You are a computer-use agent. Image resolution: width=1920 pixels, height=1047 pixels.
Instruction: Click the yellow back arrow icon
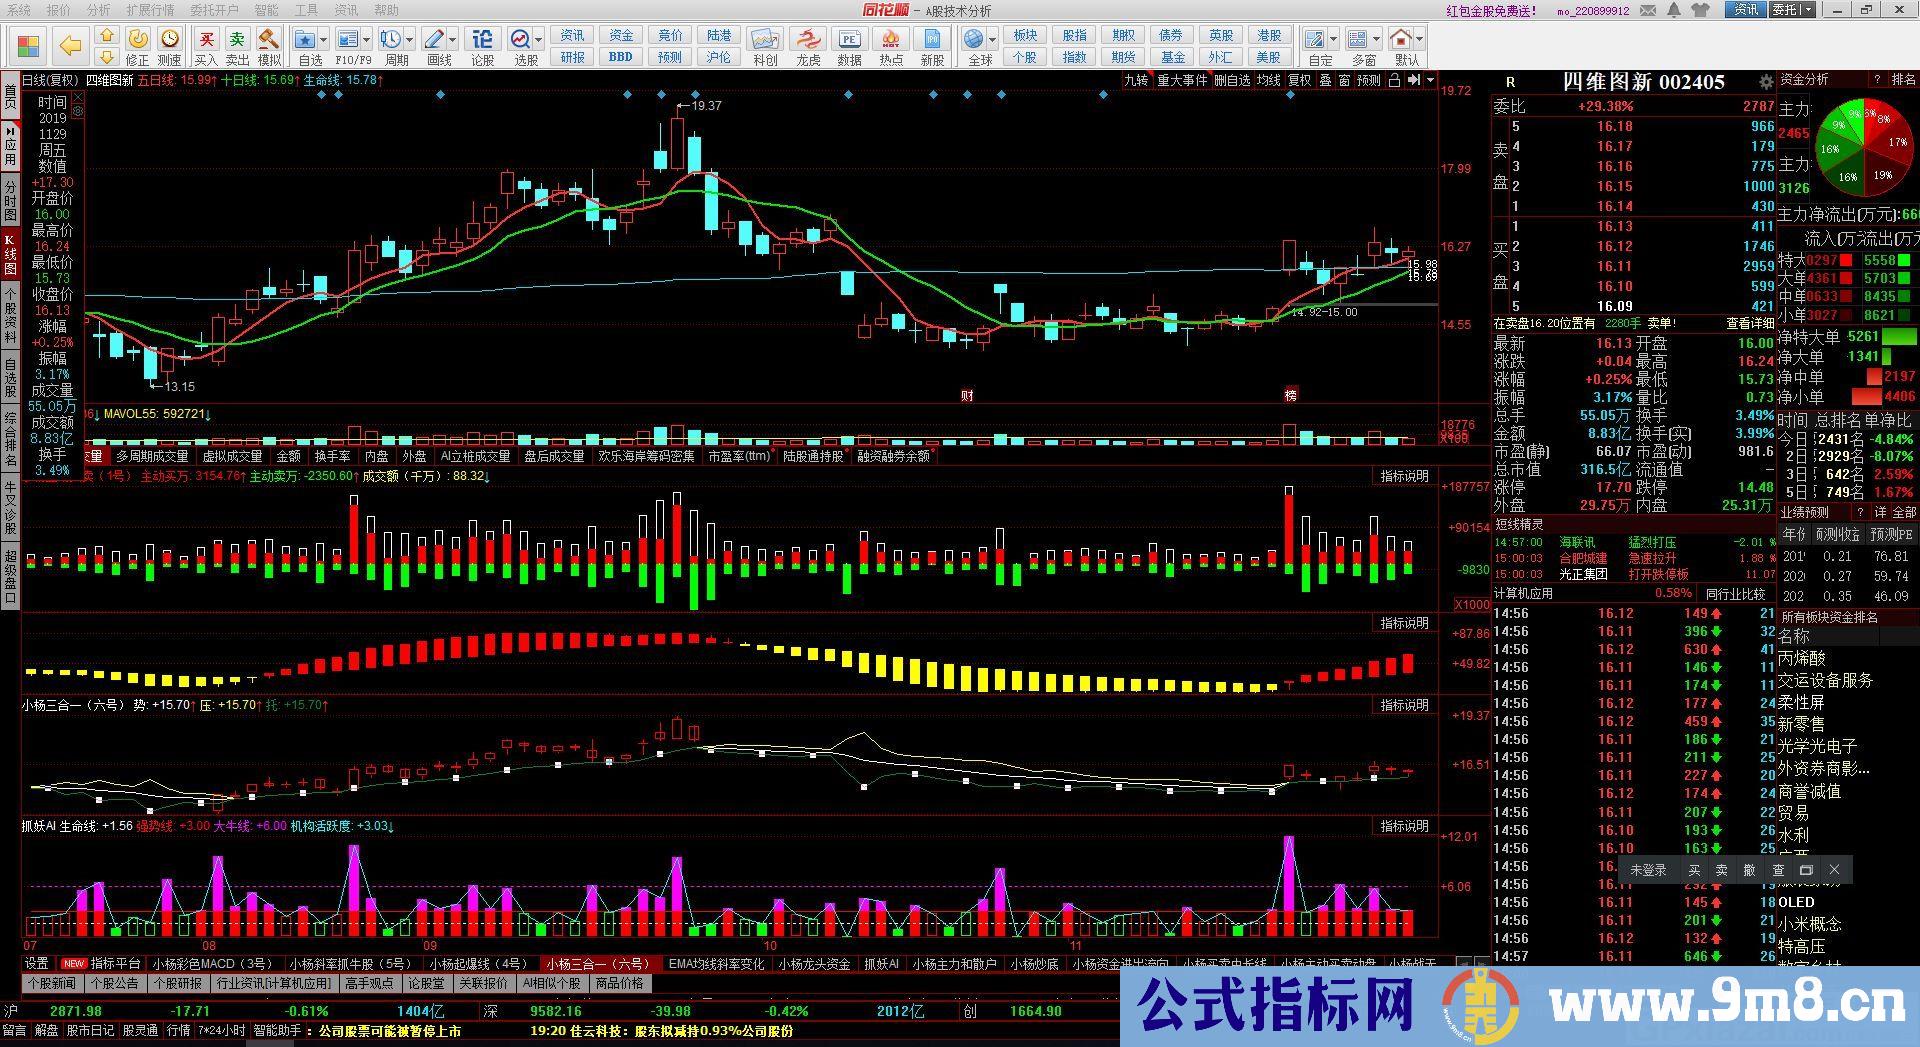pos(70,46)
